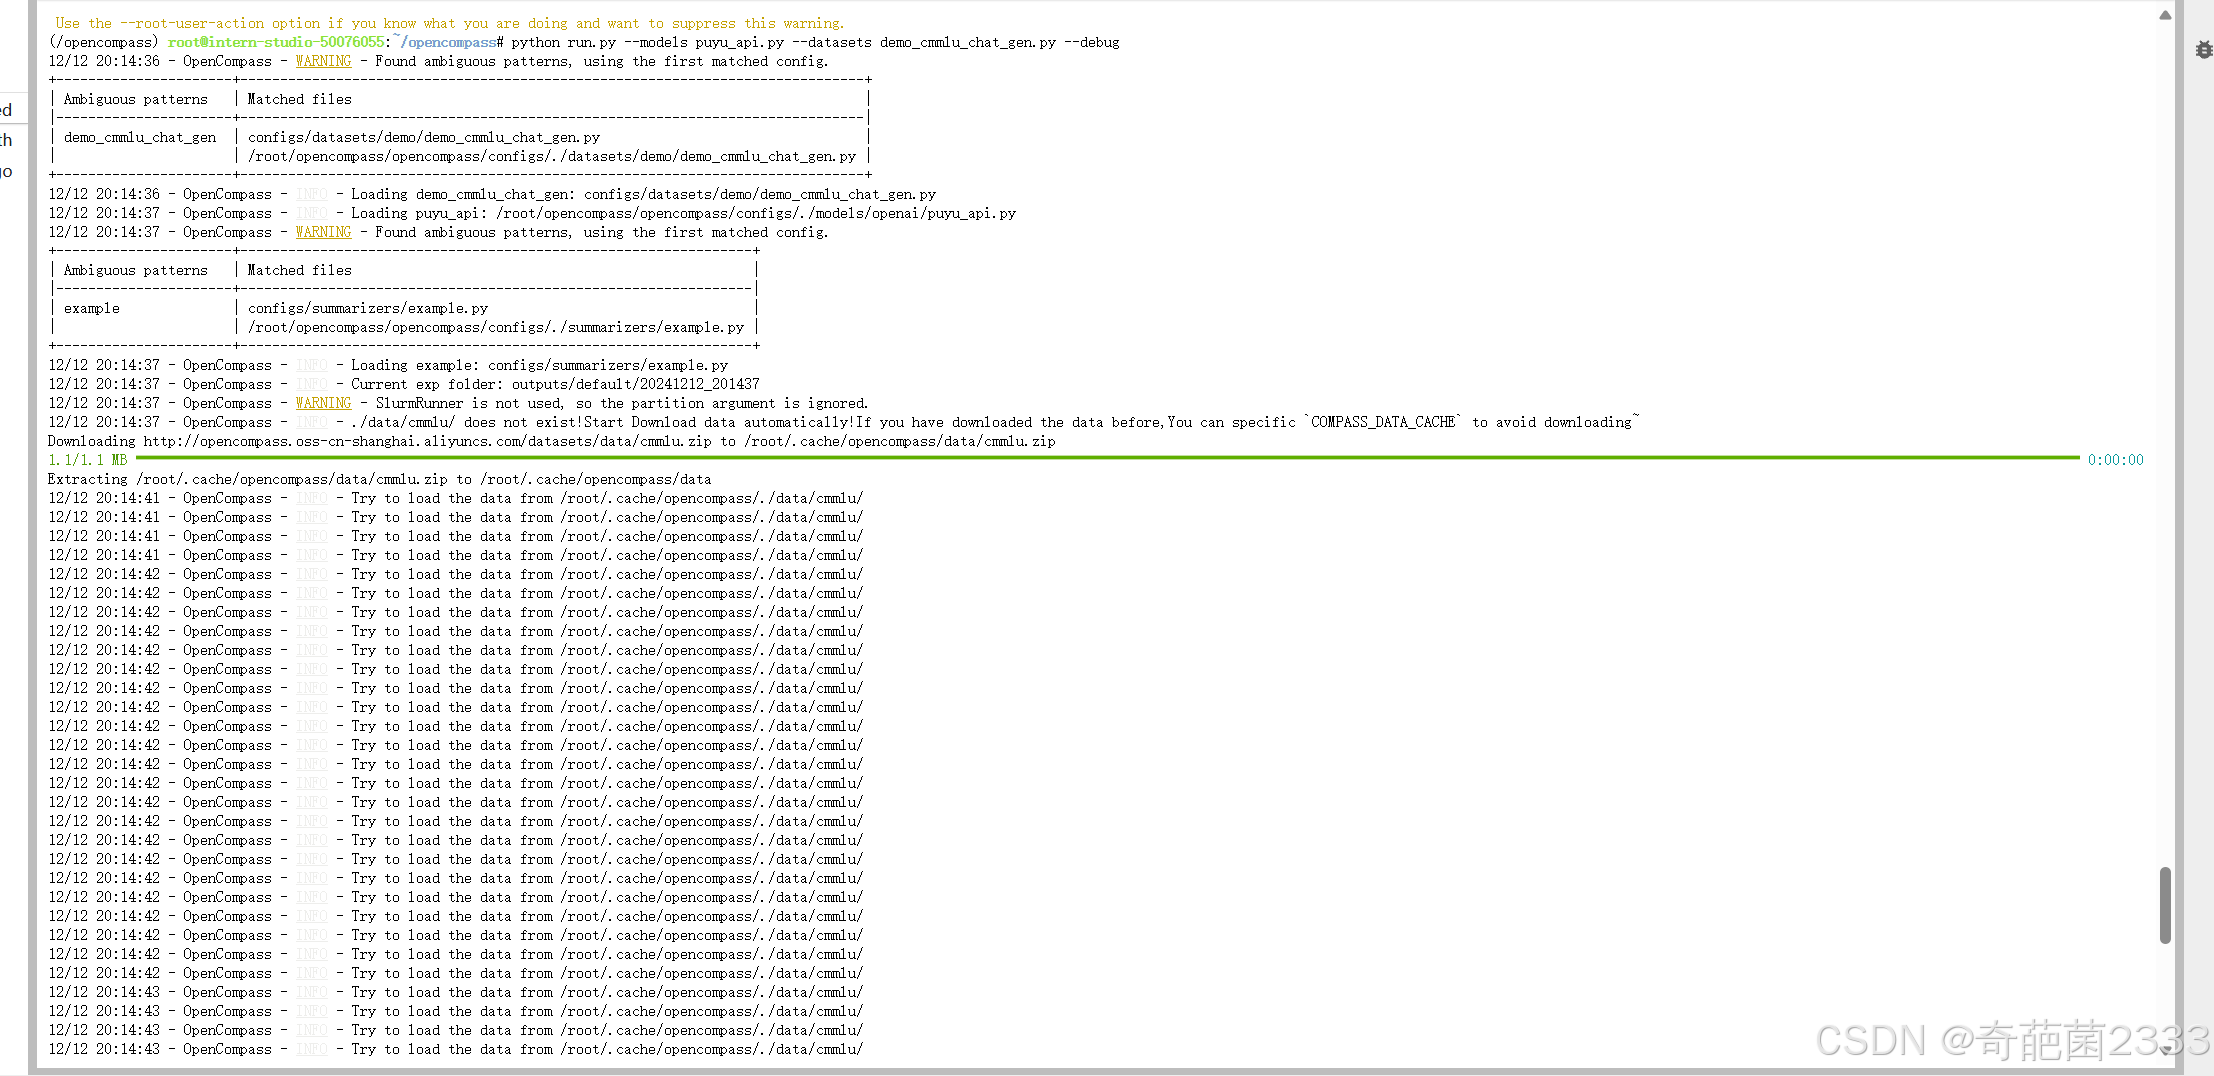2214x1076 pixels.
Task: Click the bug/debug icon at top right
Action: click(2203, 50)
